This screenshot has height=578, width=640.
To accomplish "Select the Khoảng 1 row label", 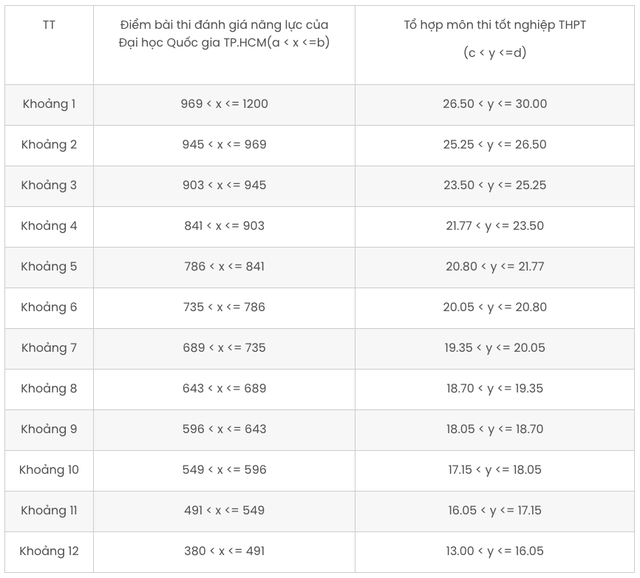I will coord(49,104).
